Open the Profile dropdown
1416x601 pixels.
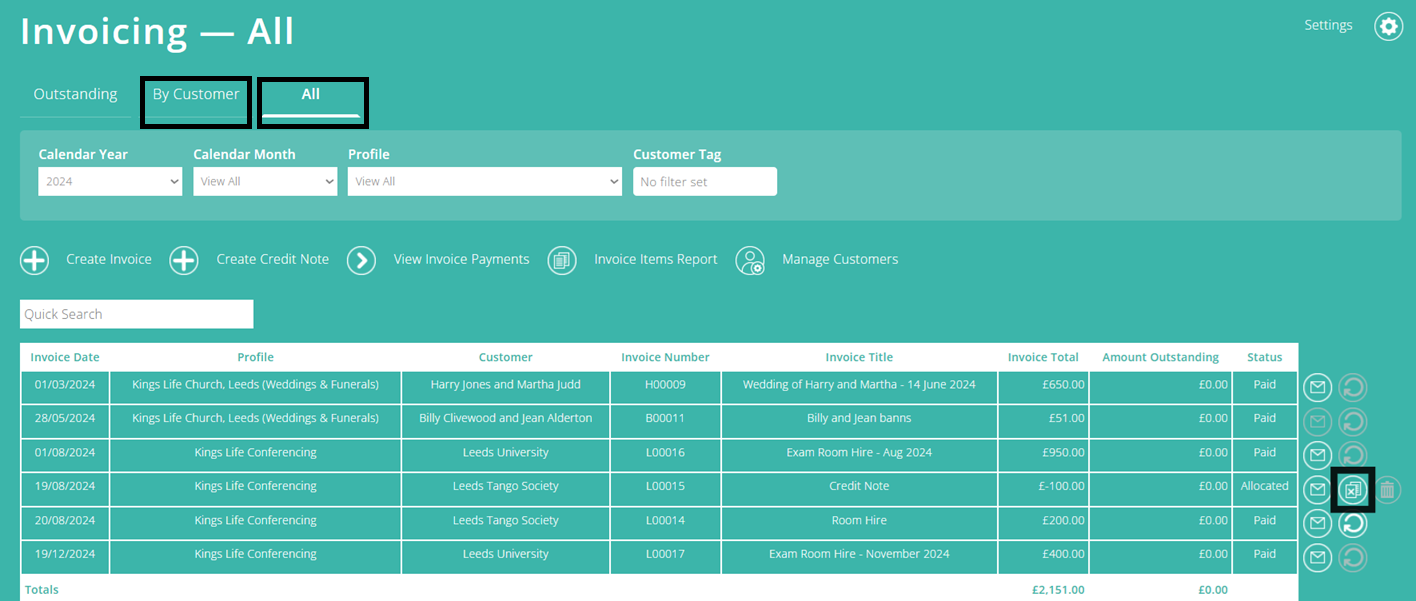pos(485,181)
